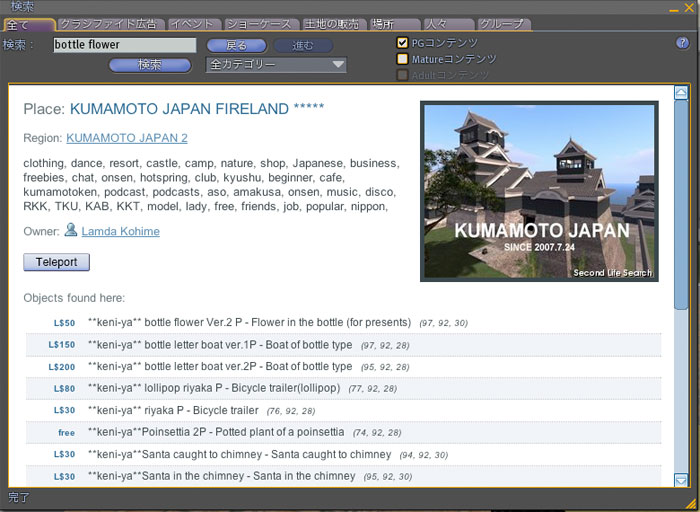The width and height of the screenshot is (700, 512).
Task: Open the イベント tab
Action: coord(190,24)
